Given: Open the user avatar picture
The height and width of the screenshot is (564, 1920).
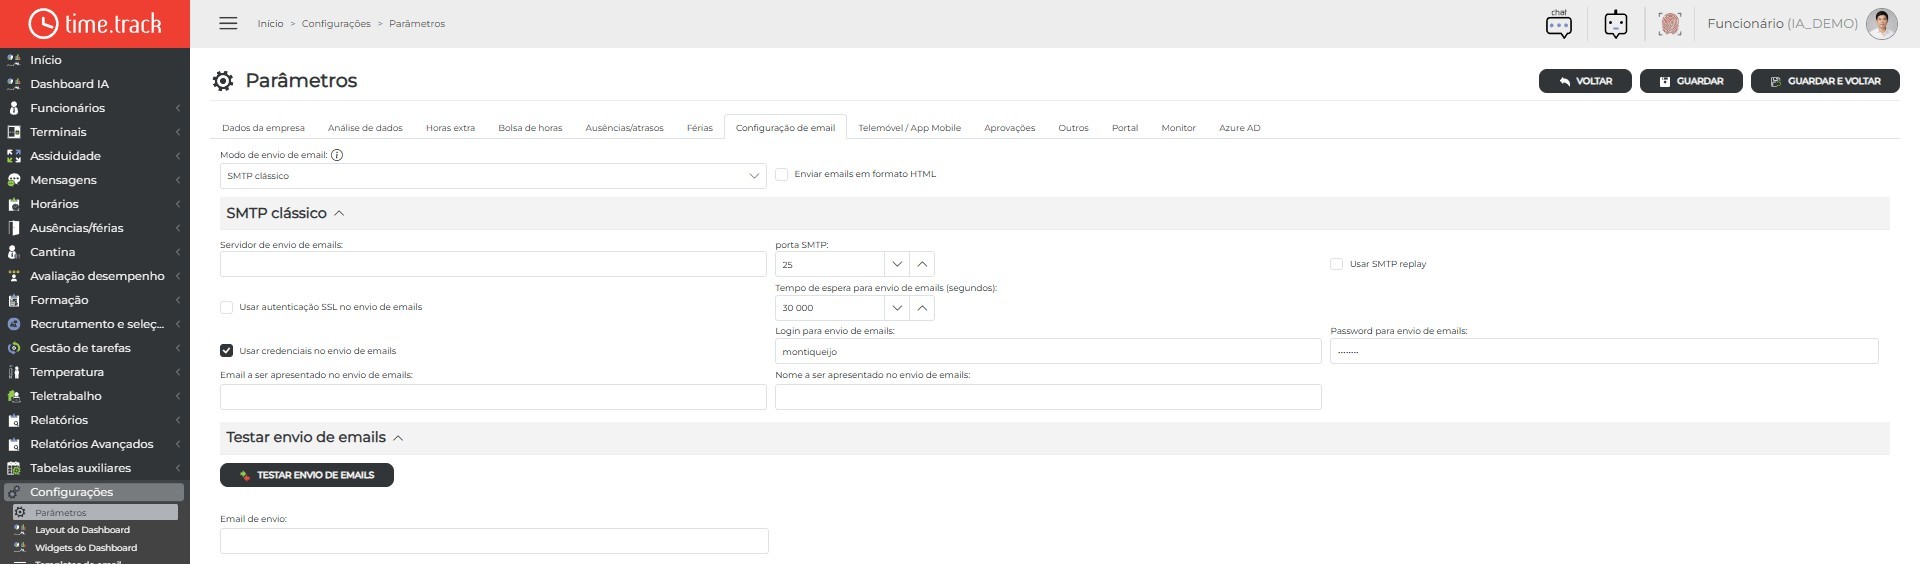Looking at the screenshot, I should coord(1881,24).
